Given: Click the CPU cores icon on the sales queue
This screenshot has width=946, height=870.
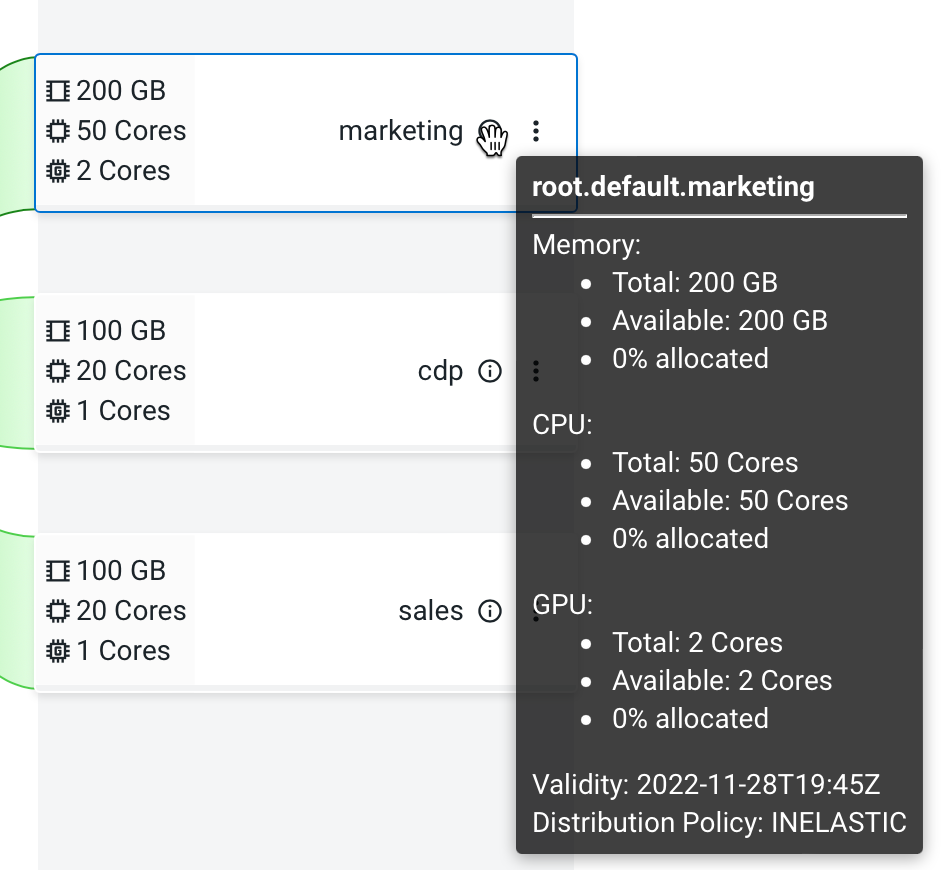Looking at the screenshot, I should [58, 610].
